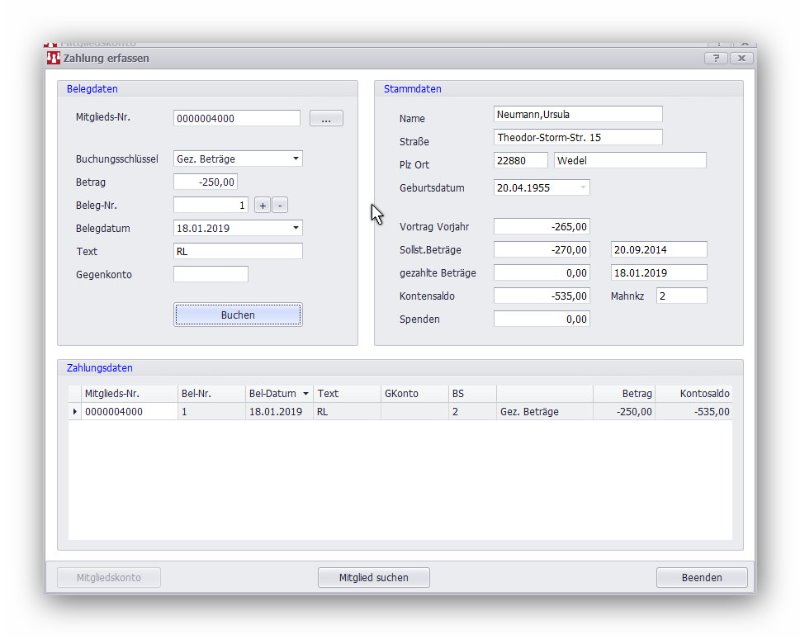Click the help question mark button
The width and height of the screenshot is (800, 638).
pyautogui.click(x=715, y=59)
